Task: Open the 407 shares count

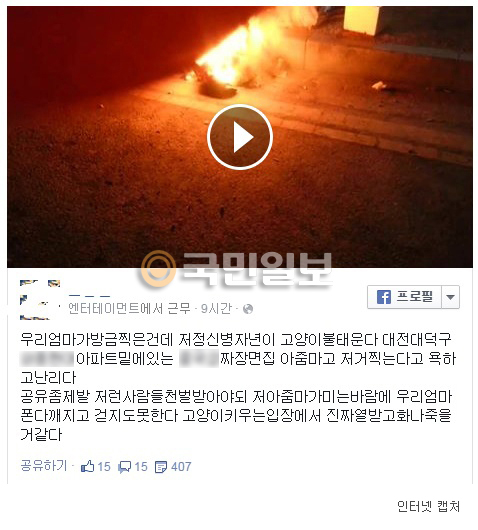Action: pyautogui.click(x=181, y=467)
